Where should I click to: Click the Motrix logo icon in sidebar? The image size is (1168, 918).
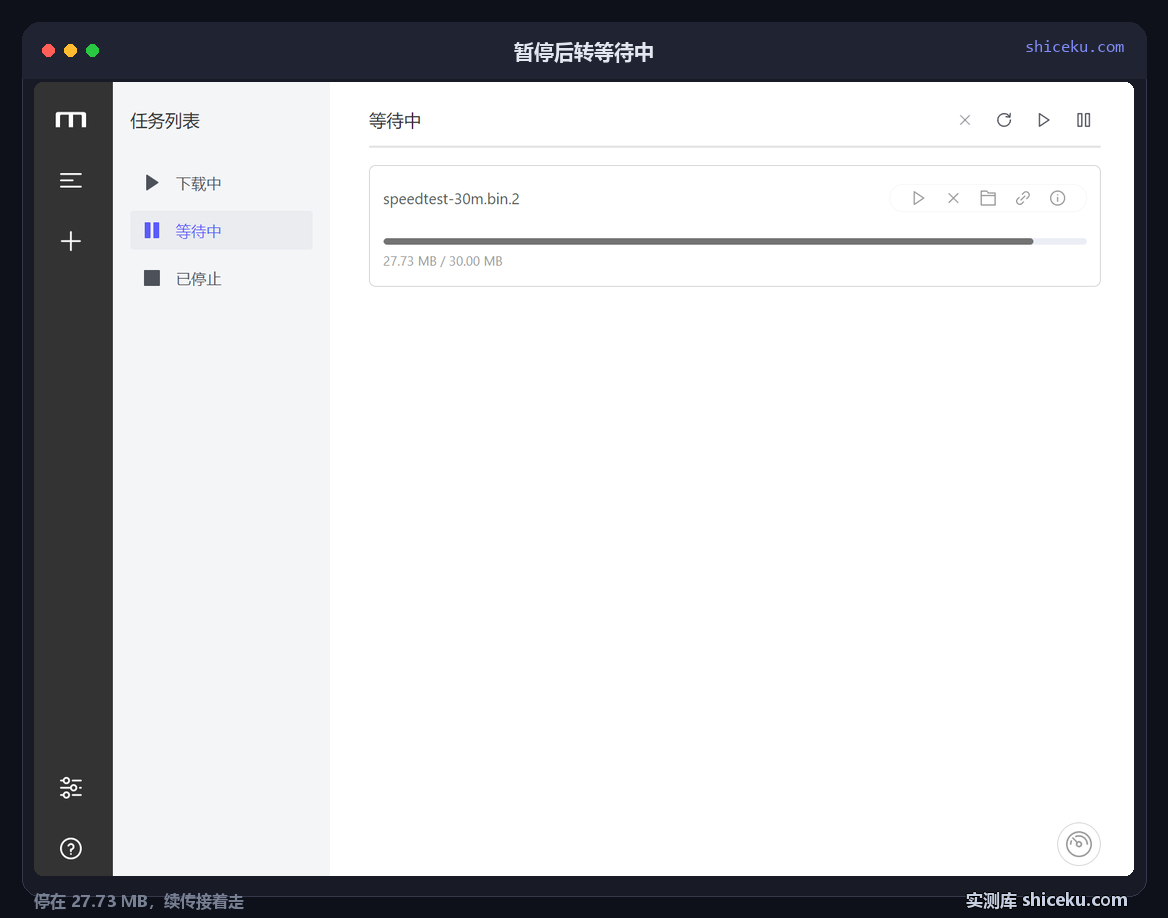(71, 119)
